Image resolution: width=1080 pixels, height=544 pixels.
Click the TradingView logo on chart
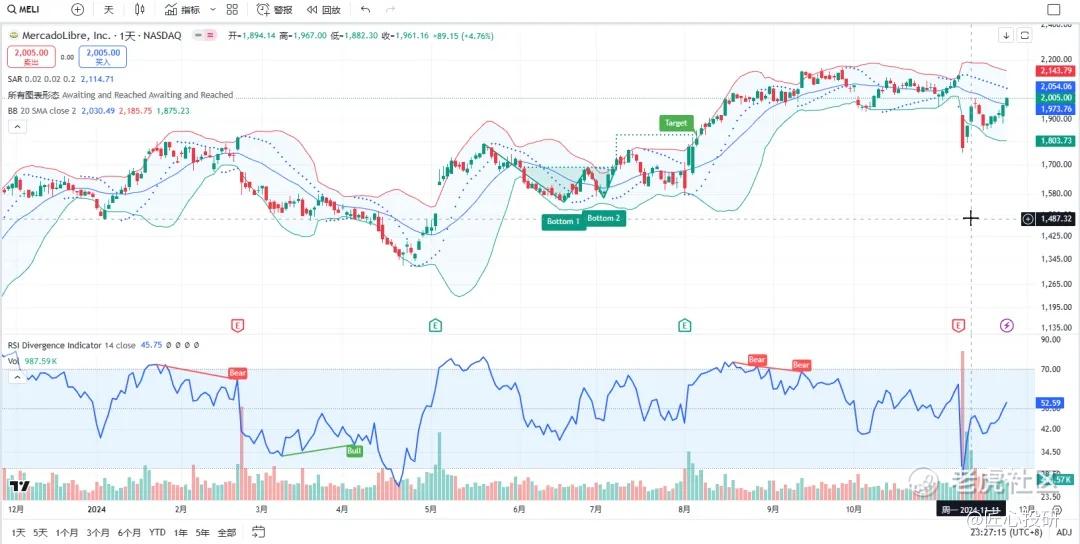[x=19, y=485]
